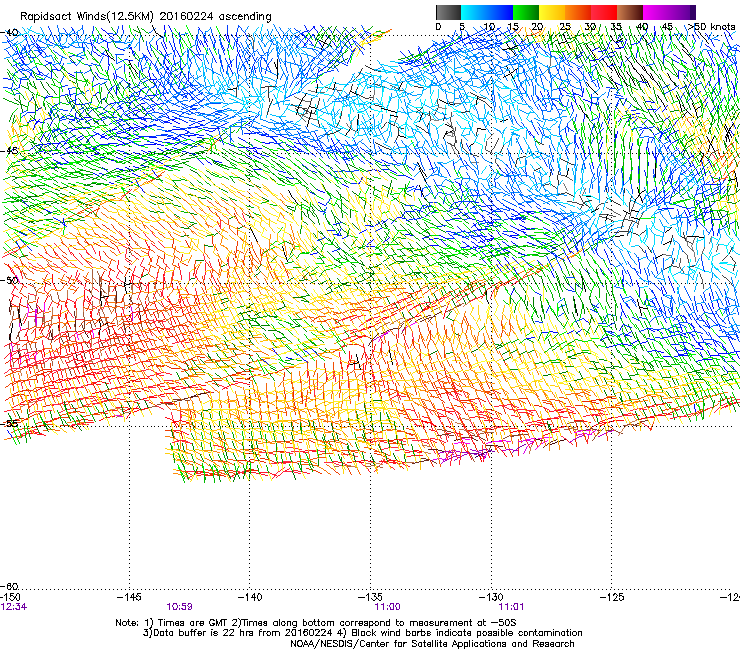Click the yellow 20-25 knots color segment
The image size is (740, 650).
pos(552,12)
